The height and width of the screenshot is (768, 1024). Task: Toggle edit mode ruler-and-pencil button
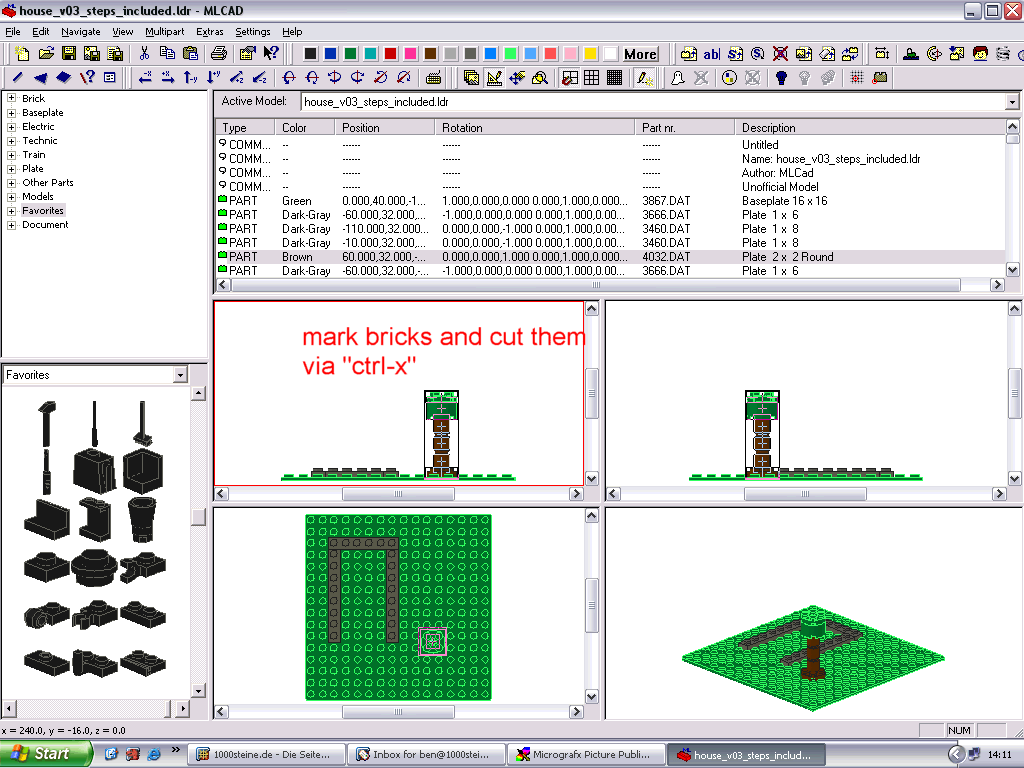point(494,78)
